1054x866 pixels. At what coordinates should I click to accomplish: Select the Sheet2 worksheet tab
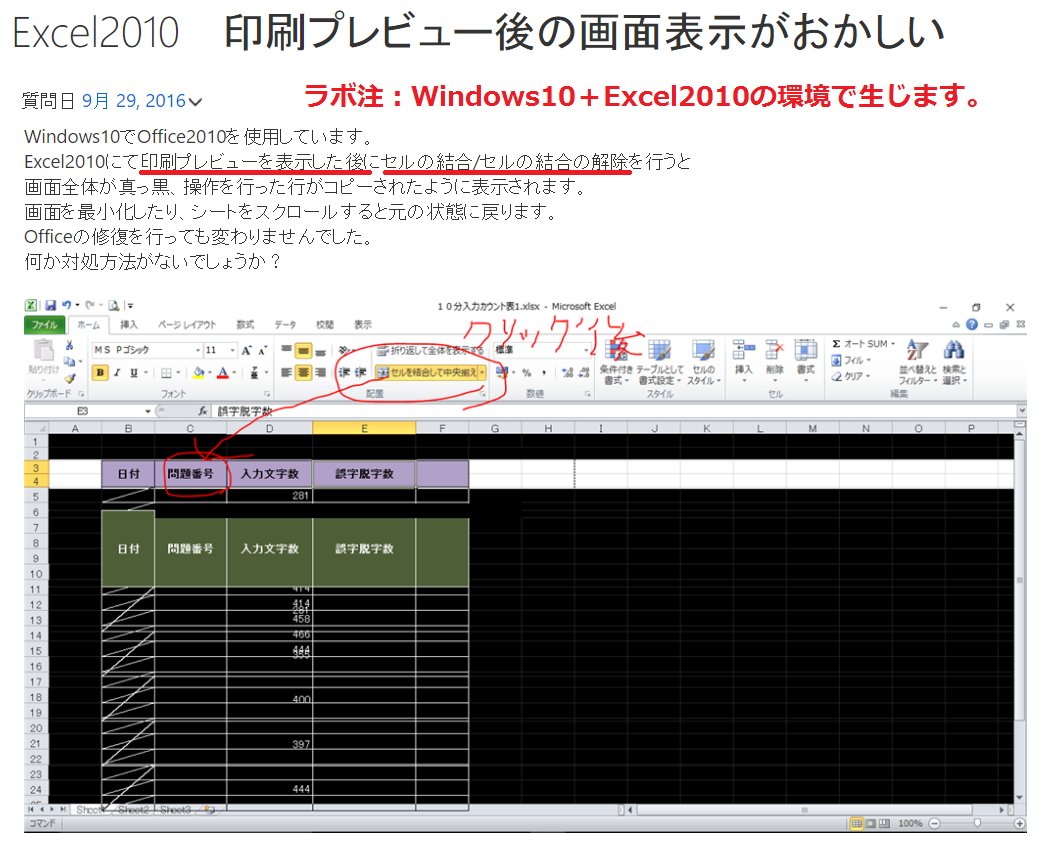pos(133,810)
